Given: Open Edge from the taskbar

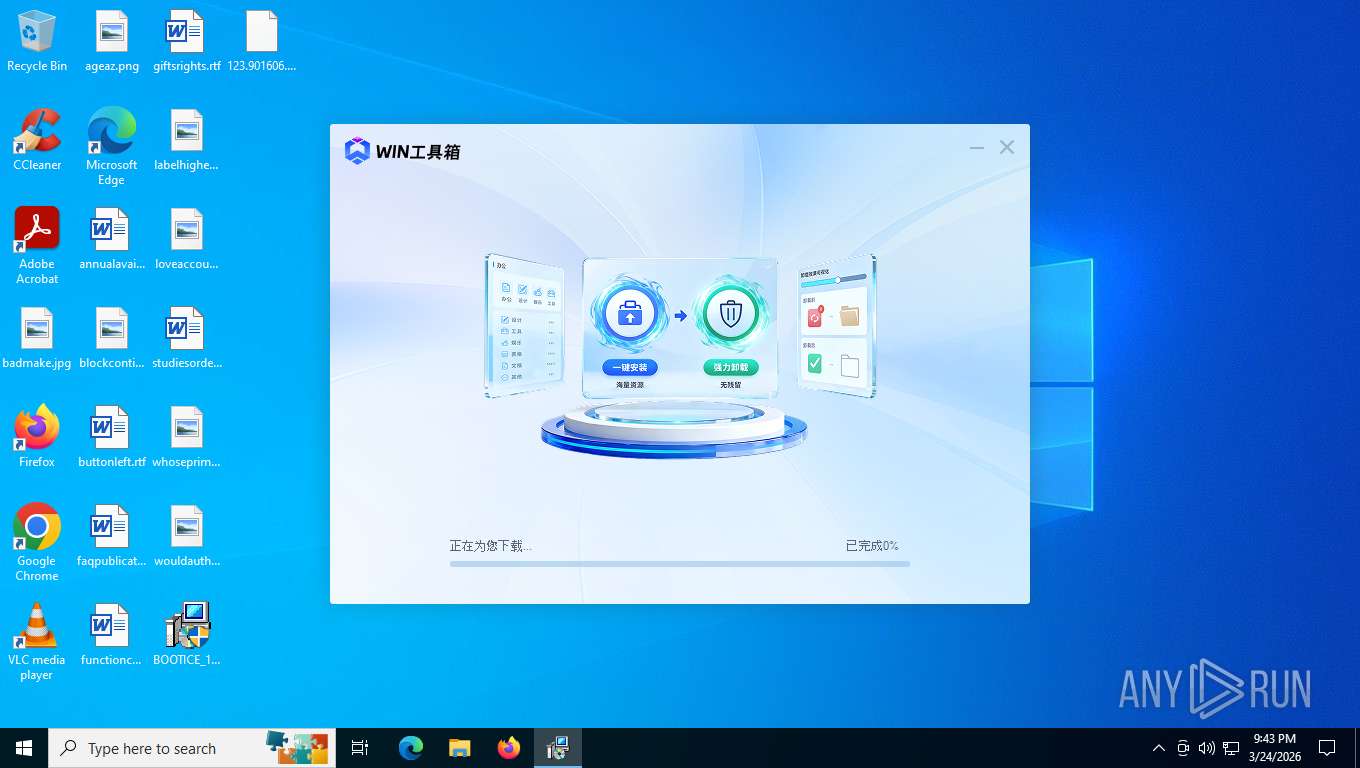Looking at the screenshot, I should coord(411,748).
